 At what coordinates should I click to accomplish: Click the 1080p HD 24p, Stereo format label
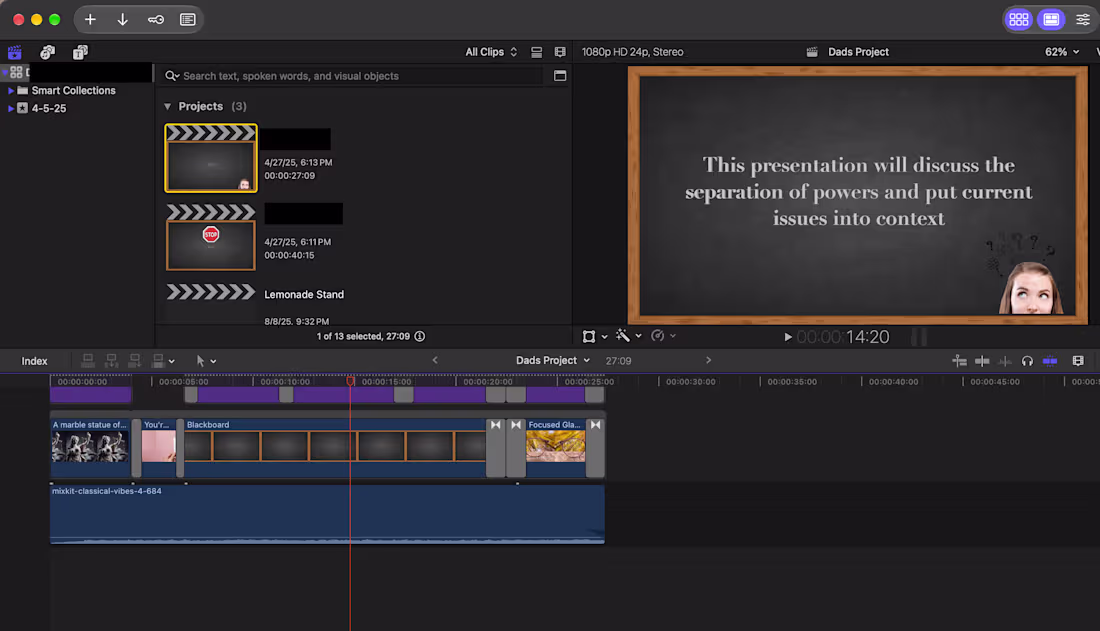tap(632, 52)
